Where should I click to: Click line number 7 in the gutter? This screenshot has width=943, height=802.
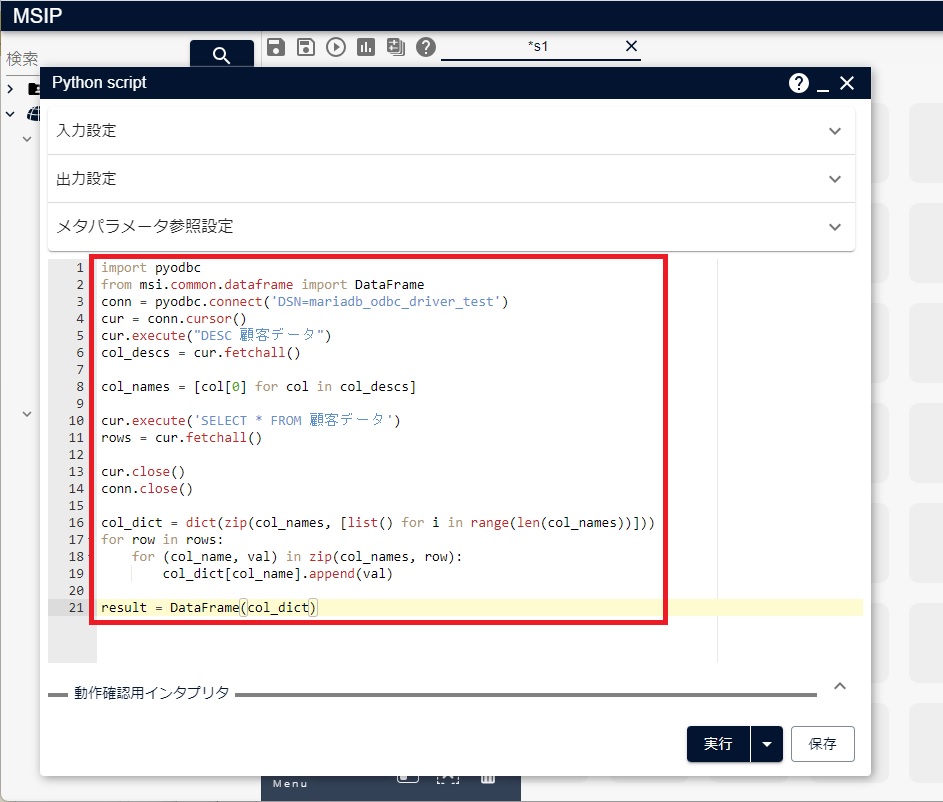tap(80, 369)
